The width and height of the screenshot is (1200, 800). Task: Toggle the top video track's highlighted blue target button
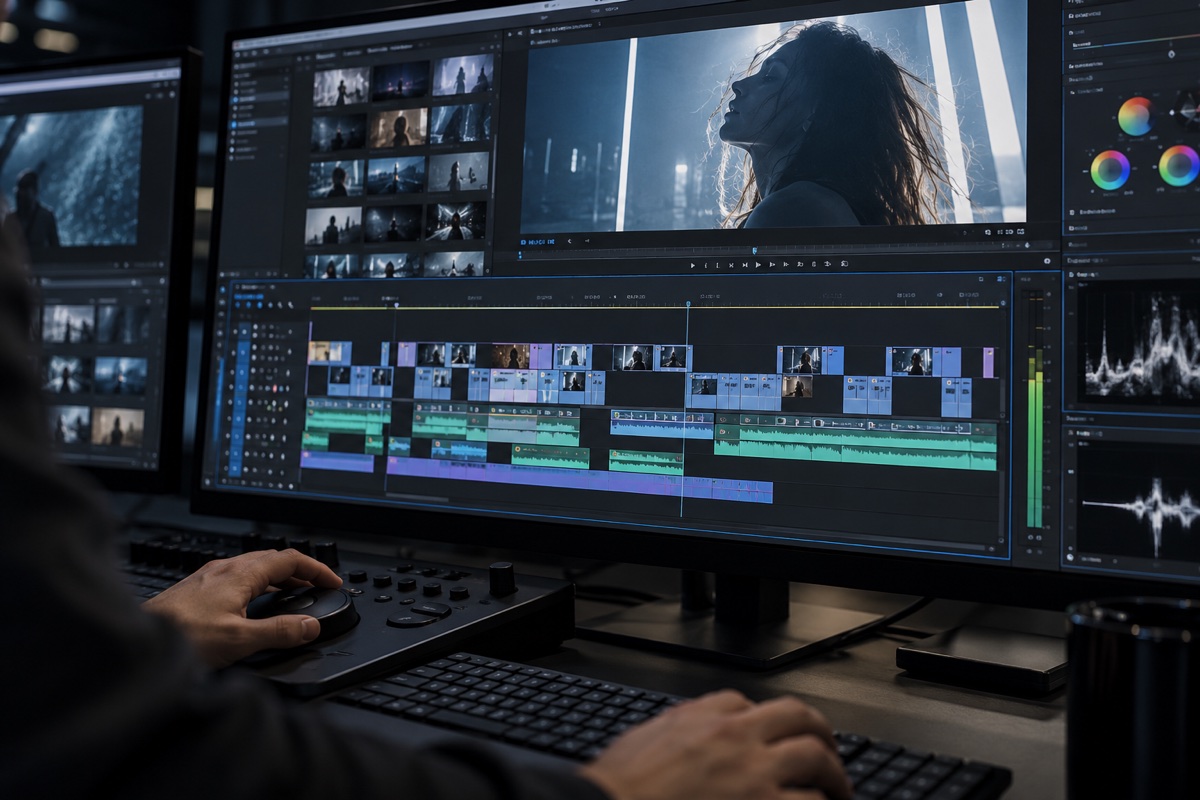[x=245, y=332]
